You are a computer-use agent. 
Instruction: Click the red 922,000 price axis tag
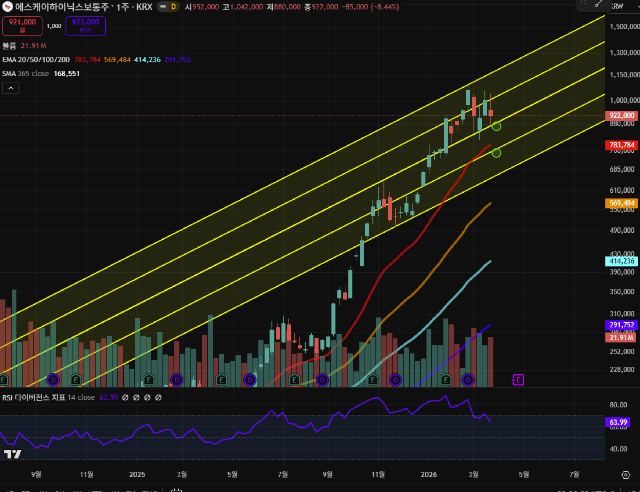click(x=622, y=116)
